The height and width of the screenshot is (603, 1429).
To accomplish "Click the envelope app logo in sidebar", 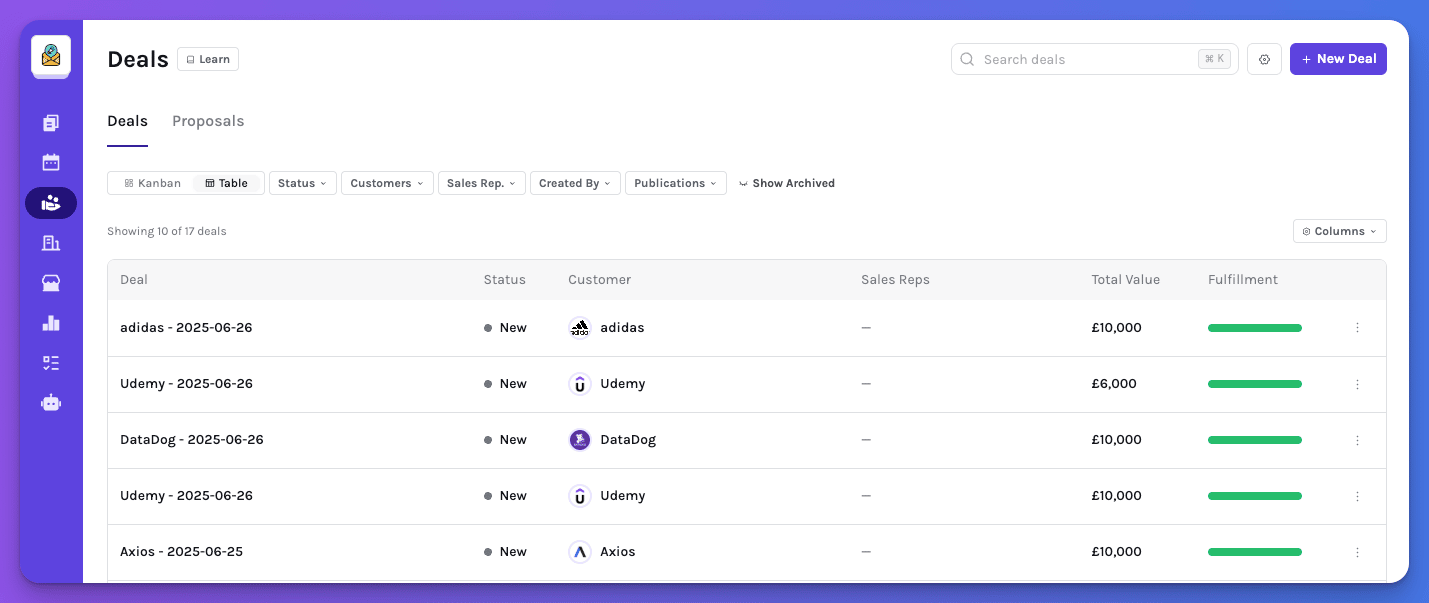I will click(x=51, y=56).
